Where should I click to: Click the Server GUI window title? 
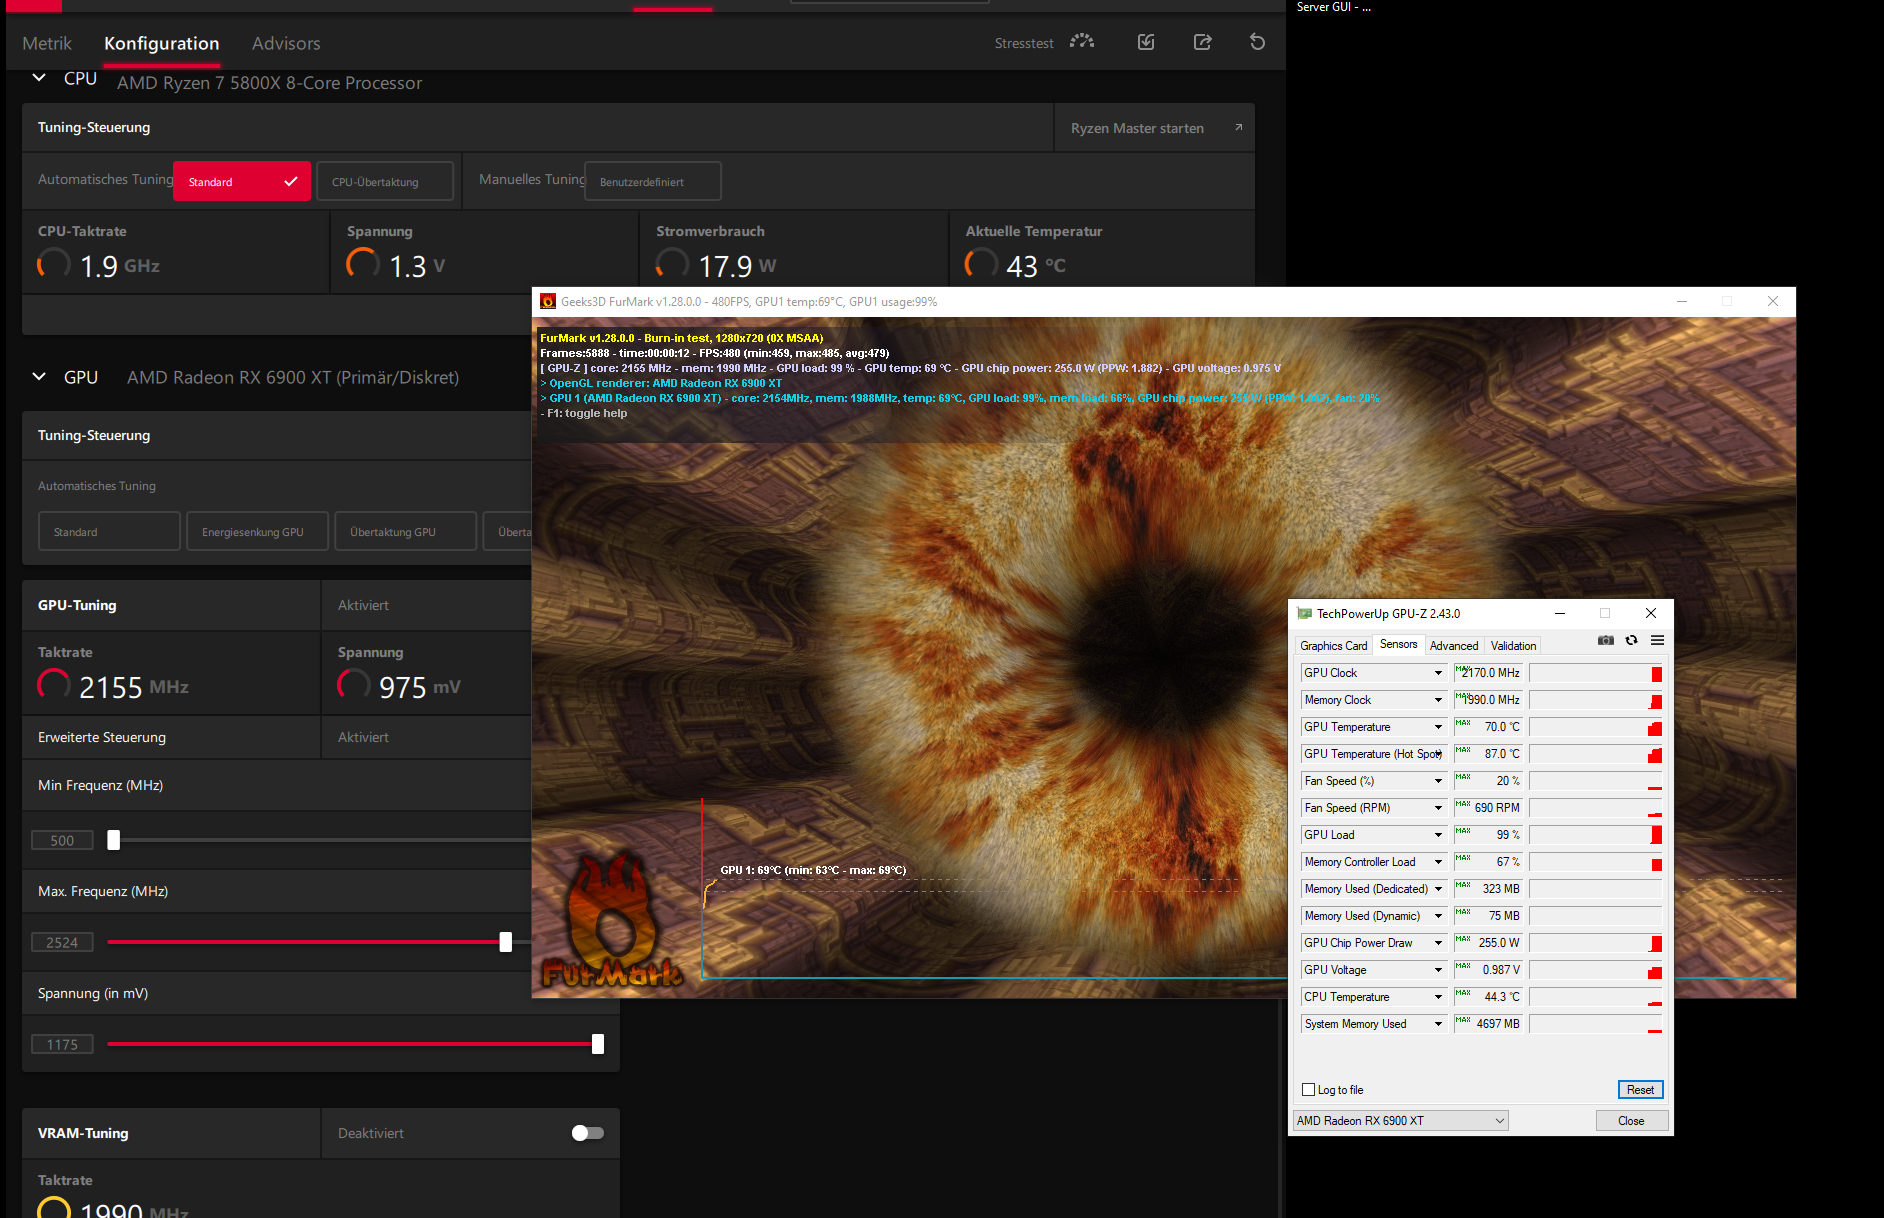tap(1333, 7)
